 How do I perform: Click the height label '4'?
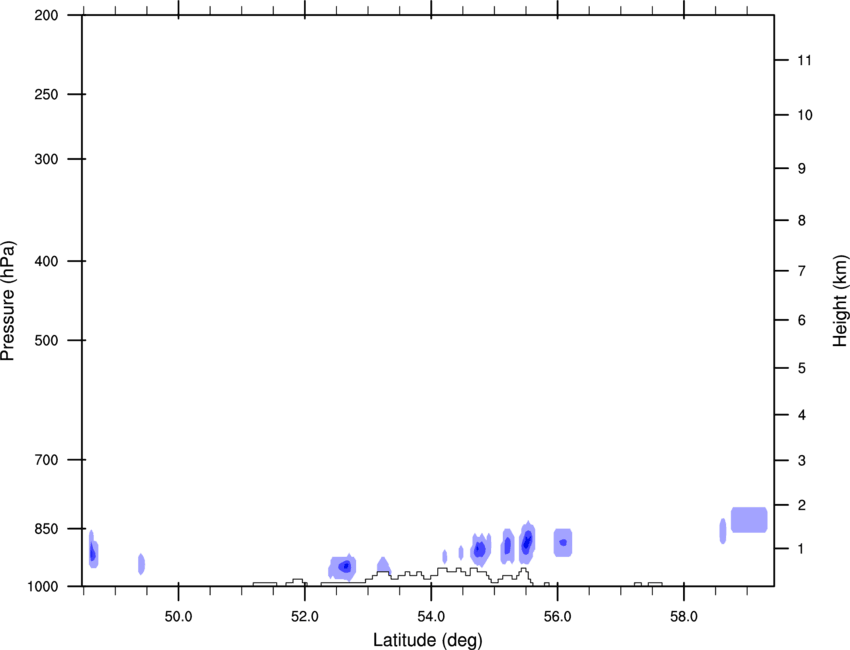tap(802, 415)
